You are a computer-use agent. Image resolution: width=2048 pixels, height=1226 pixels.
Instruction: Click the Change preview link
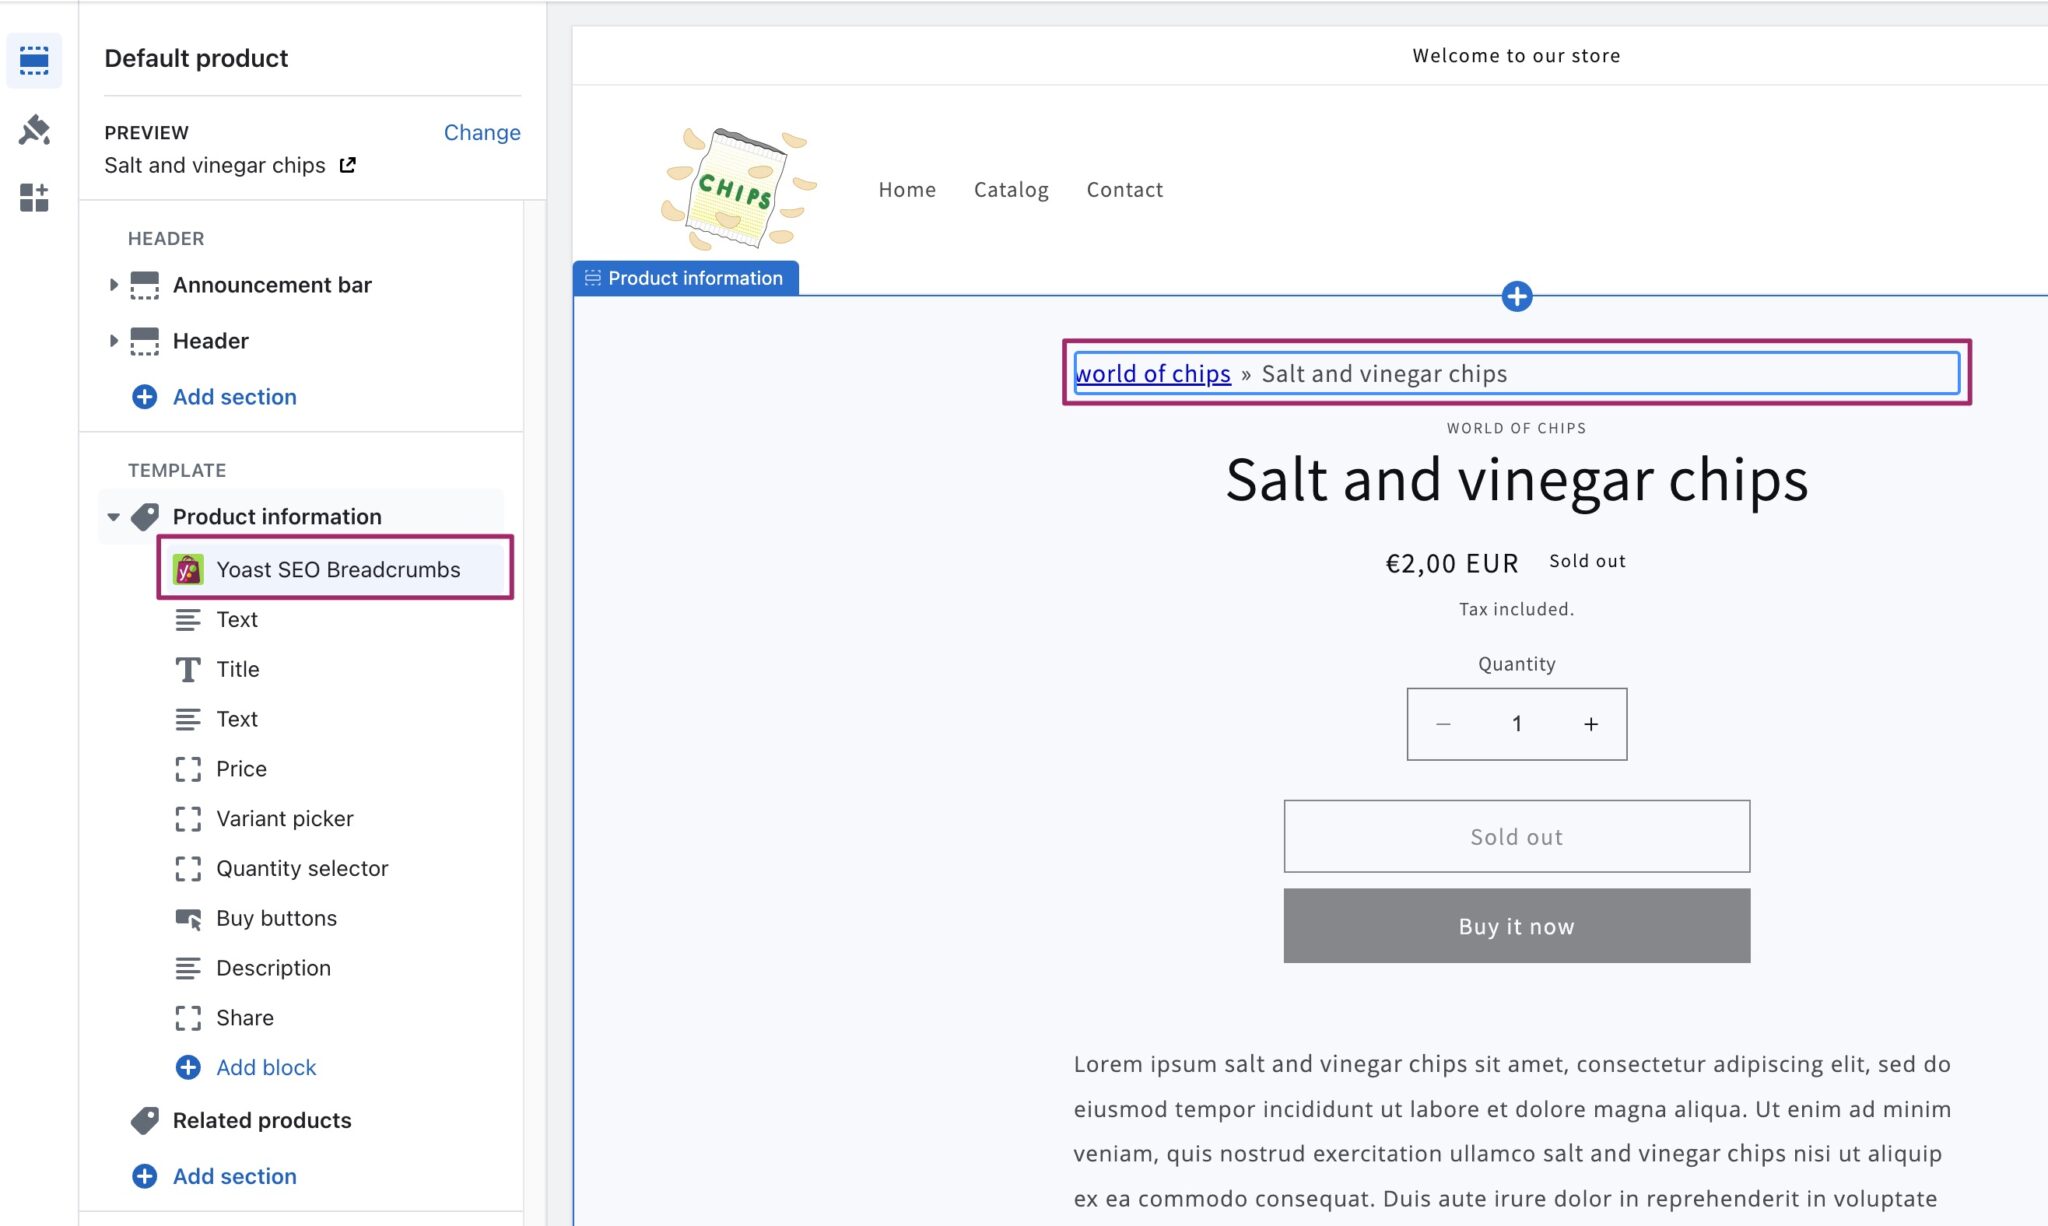(482, 132)
